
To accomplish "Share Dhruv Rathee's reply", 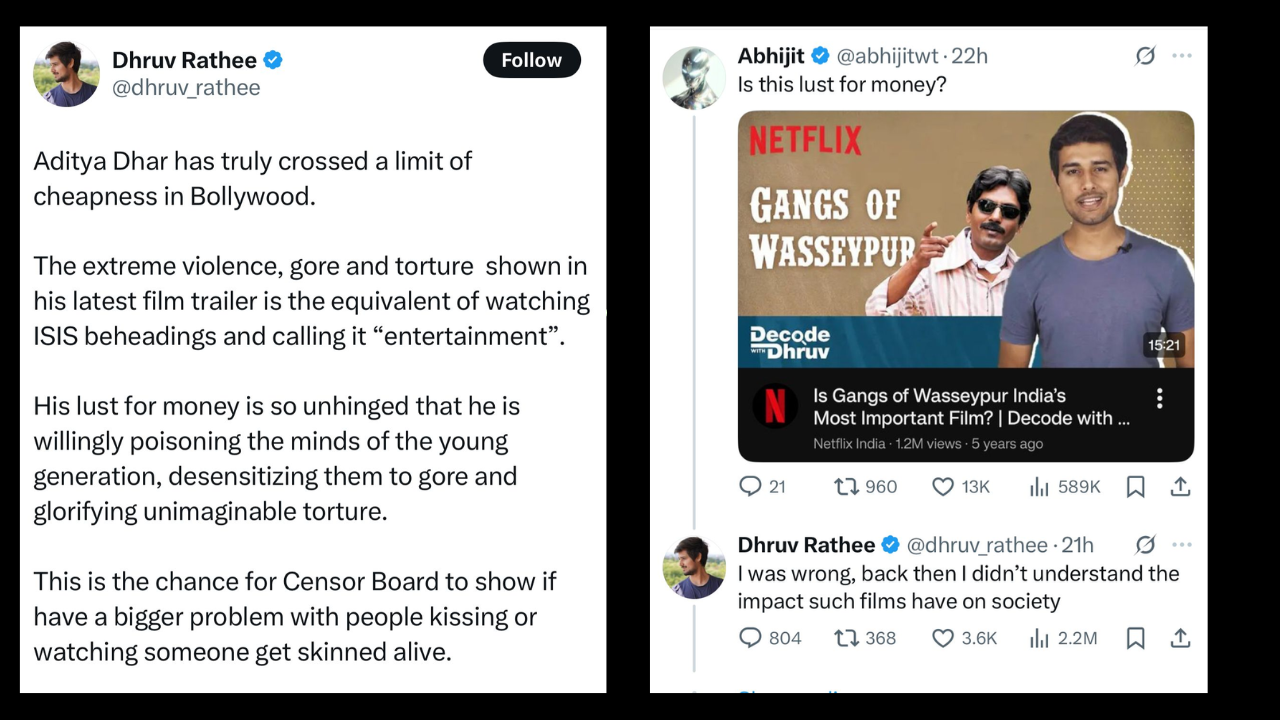I will click(1180, 637).
